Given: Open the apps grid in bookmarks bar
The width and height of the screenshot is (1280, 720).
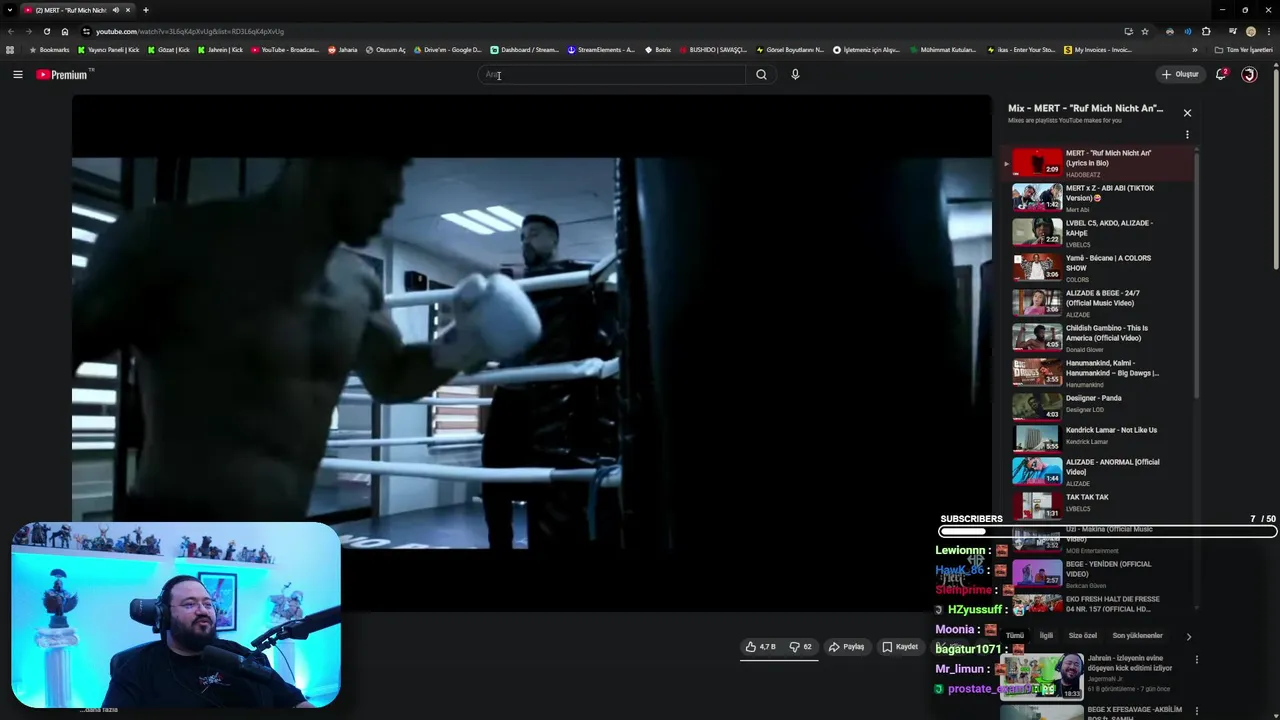Looking at the screenshot, I should (x=10, y=50).
